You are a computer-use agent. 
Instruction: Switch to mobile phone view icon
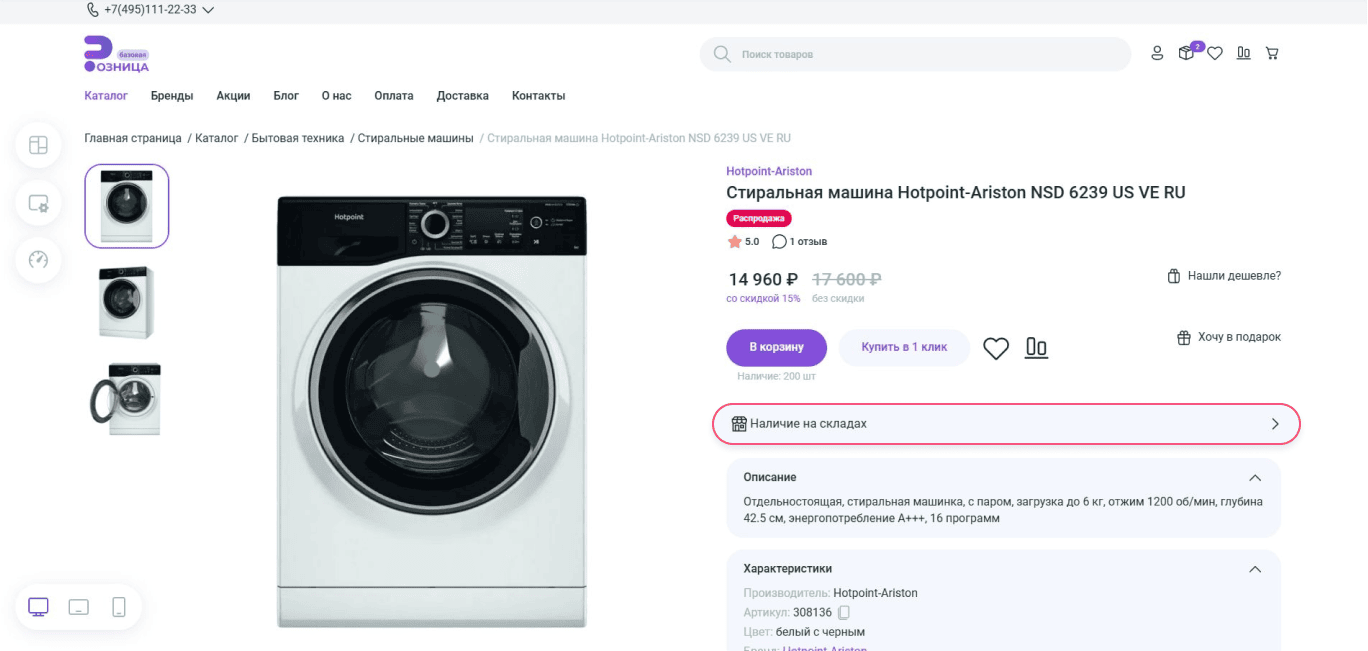click(119, 607)
